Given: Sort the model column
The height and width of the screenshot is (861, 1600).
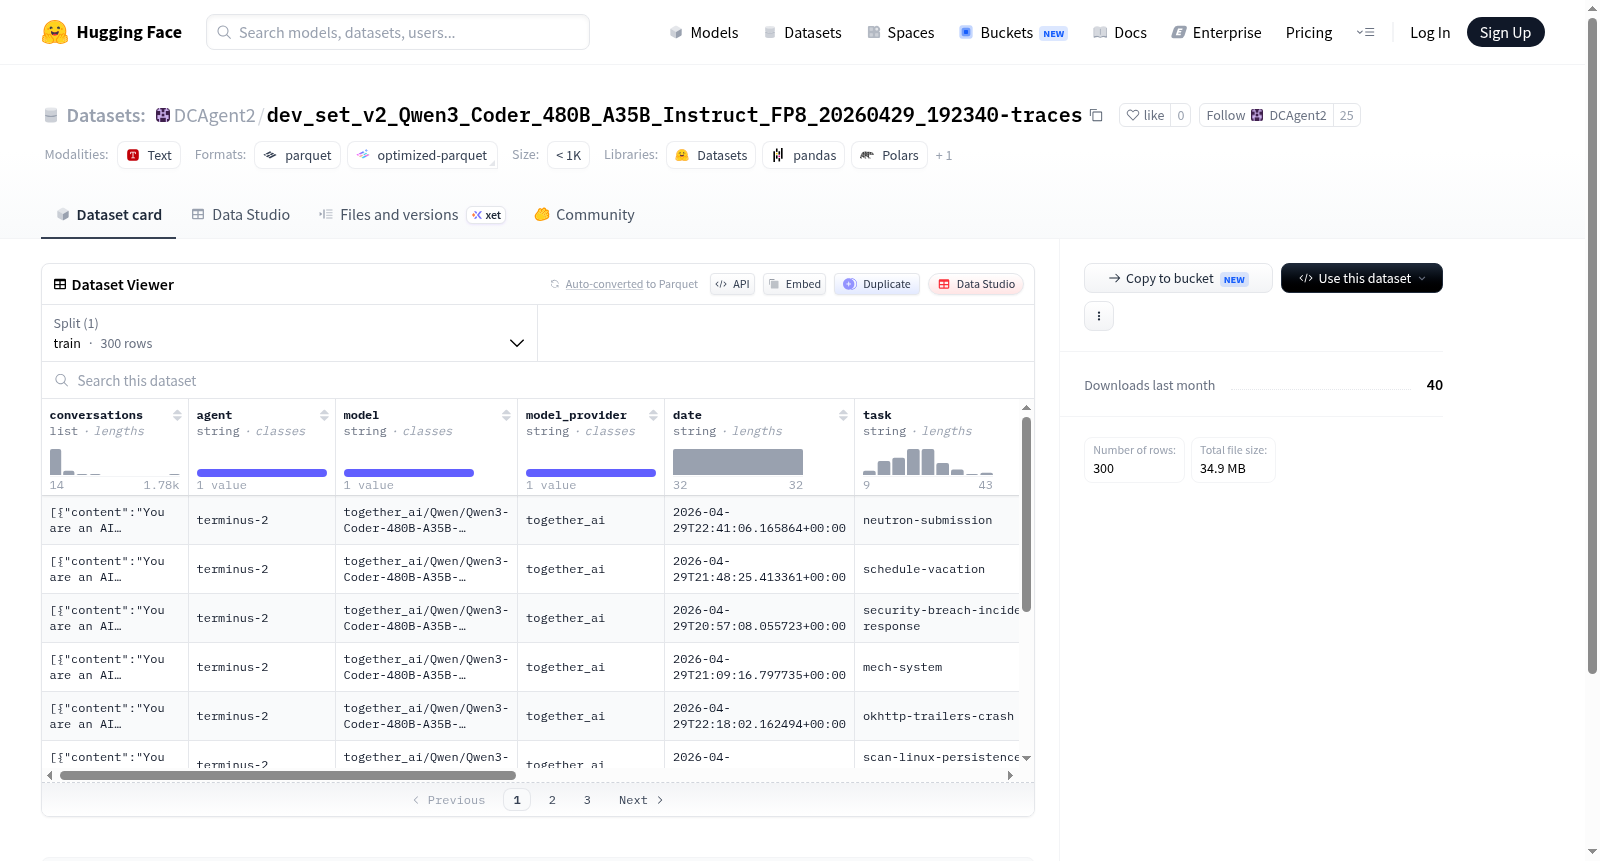Looking at the screenshot, I should [506, 415].
